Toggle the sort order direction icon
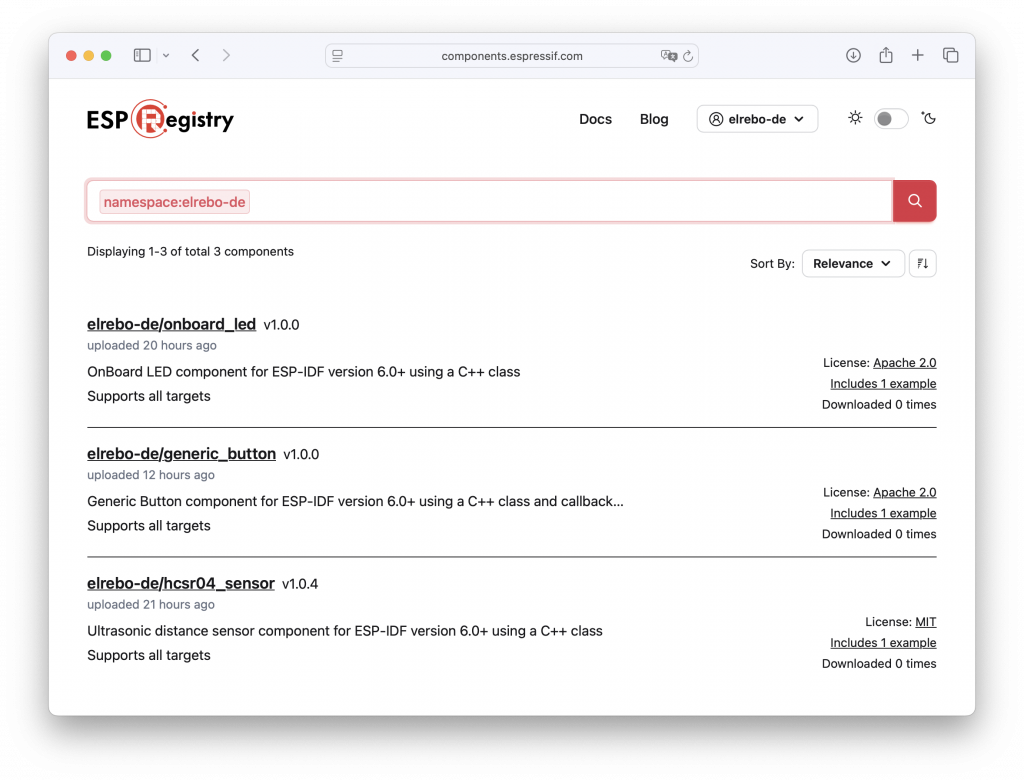This screenshot has width=1024, height=780. pyautogui.click(x=922, y=264)
